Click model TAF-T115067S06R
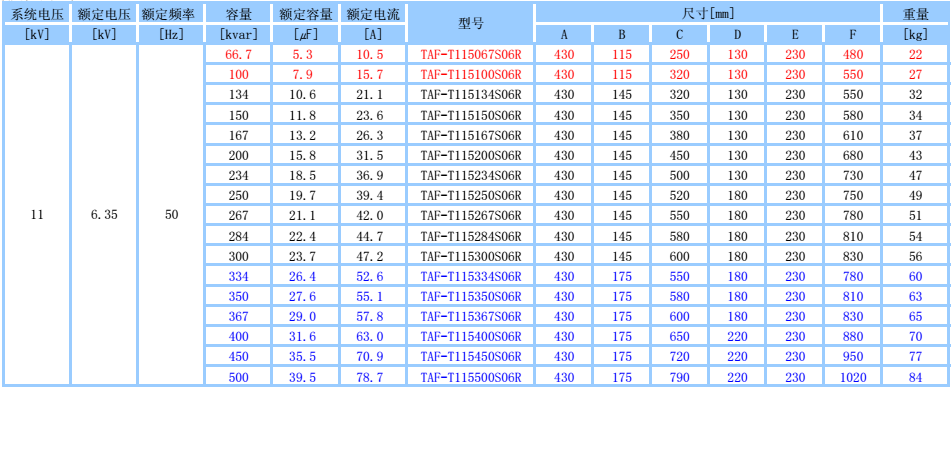 (x=471, y=55)
